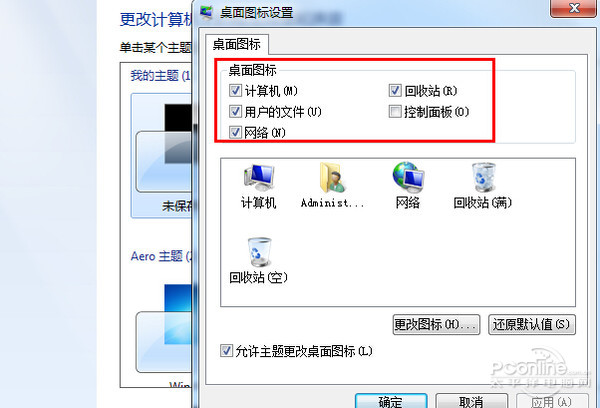The height and width of the screenshot is (408, 600).
Task: Uncheck the 回收站(R) checkbox
Action: (x=395, y=91)
